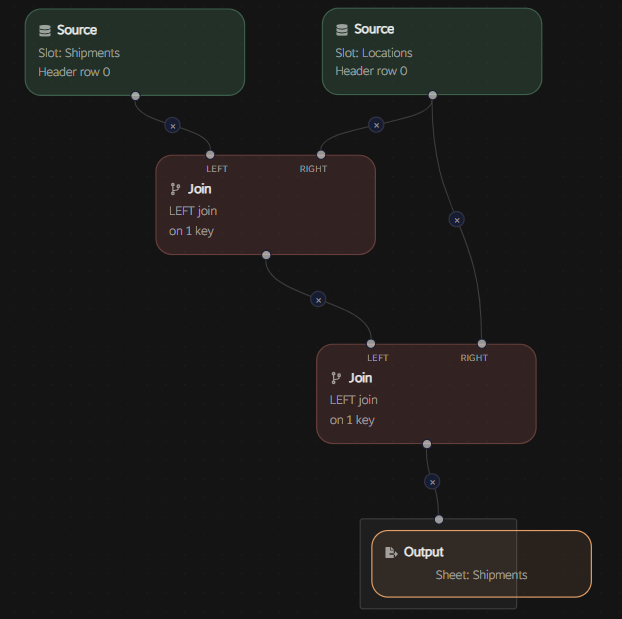Click 'Header row 0' on Locations Source

point(371,71)
